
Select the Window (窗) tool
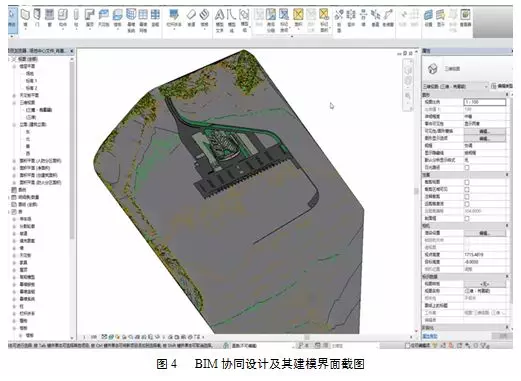pyautogui.click(x=50, y=18)
